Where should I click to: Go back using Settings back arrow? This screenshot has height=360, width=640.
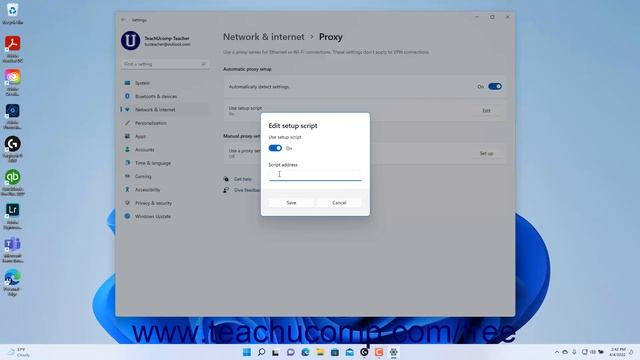123,20
